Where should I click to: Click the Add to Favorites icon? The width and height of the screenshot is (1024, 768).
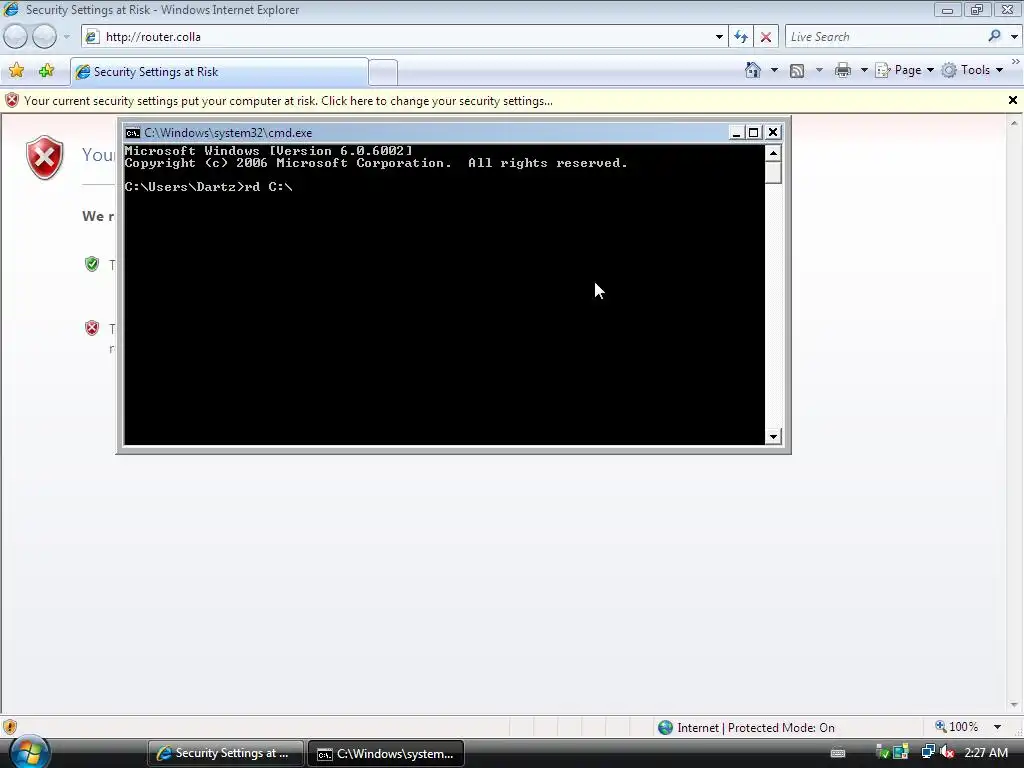(x=46, y=71)
